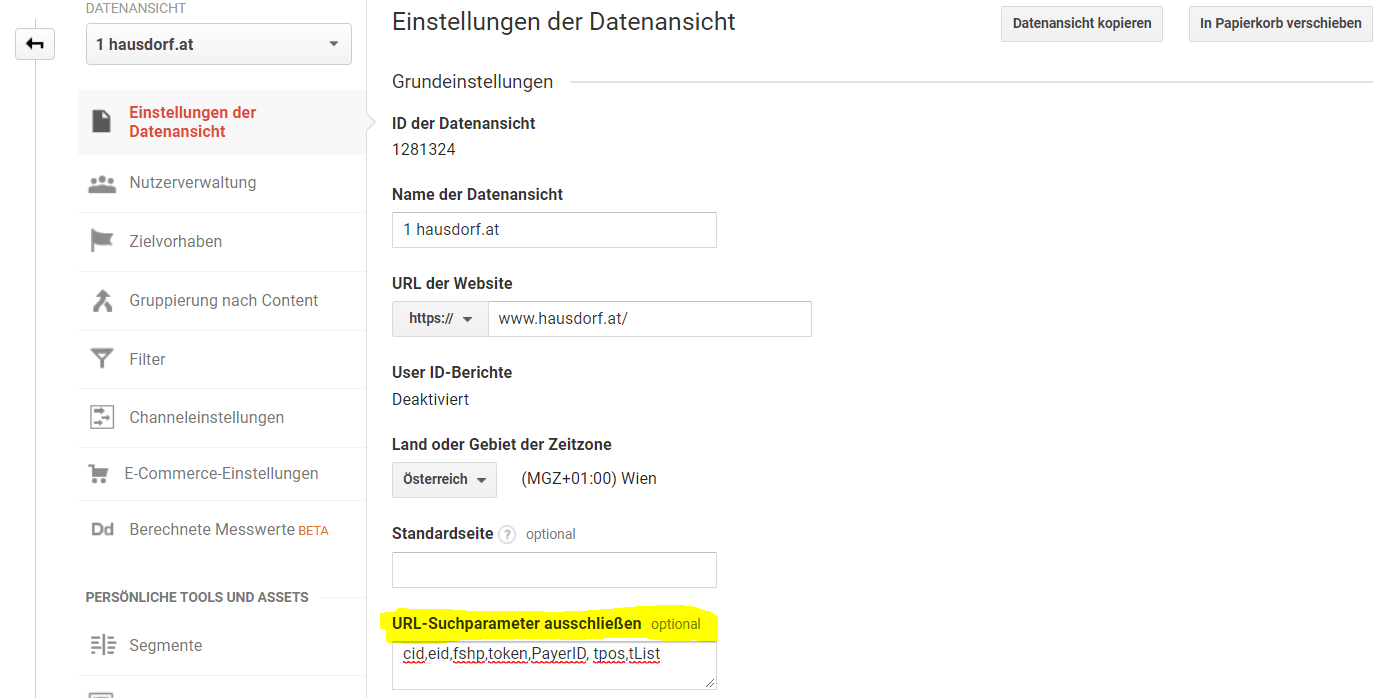Click the back arrow button
1392x698 pixels.
pyautogui.click(x=35, y=44)
